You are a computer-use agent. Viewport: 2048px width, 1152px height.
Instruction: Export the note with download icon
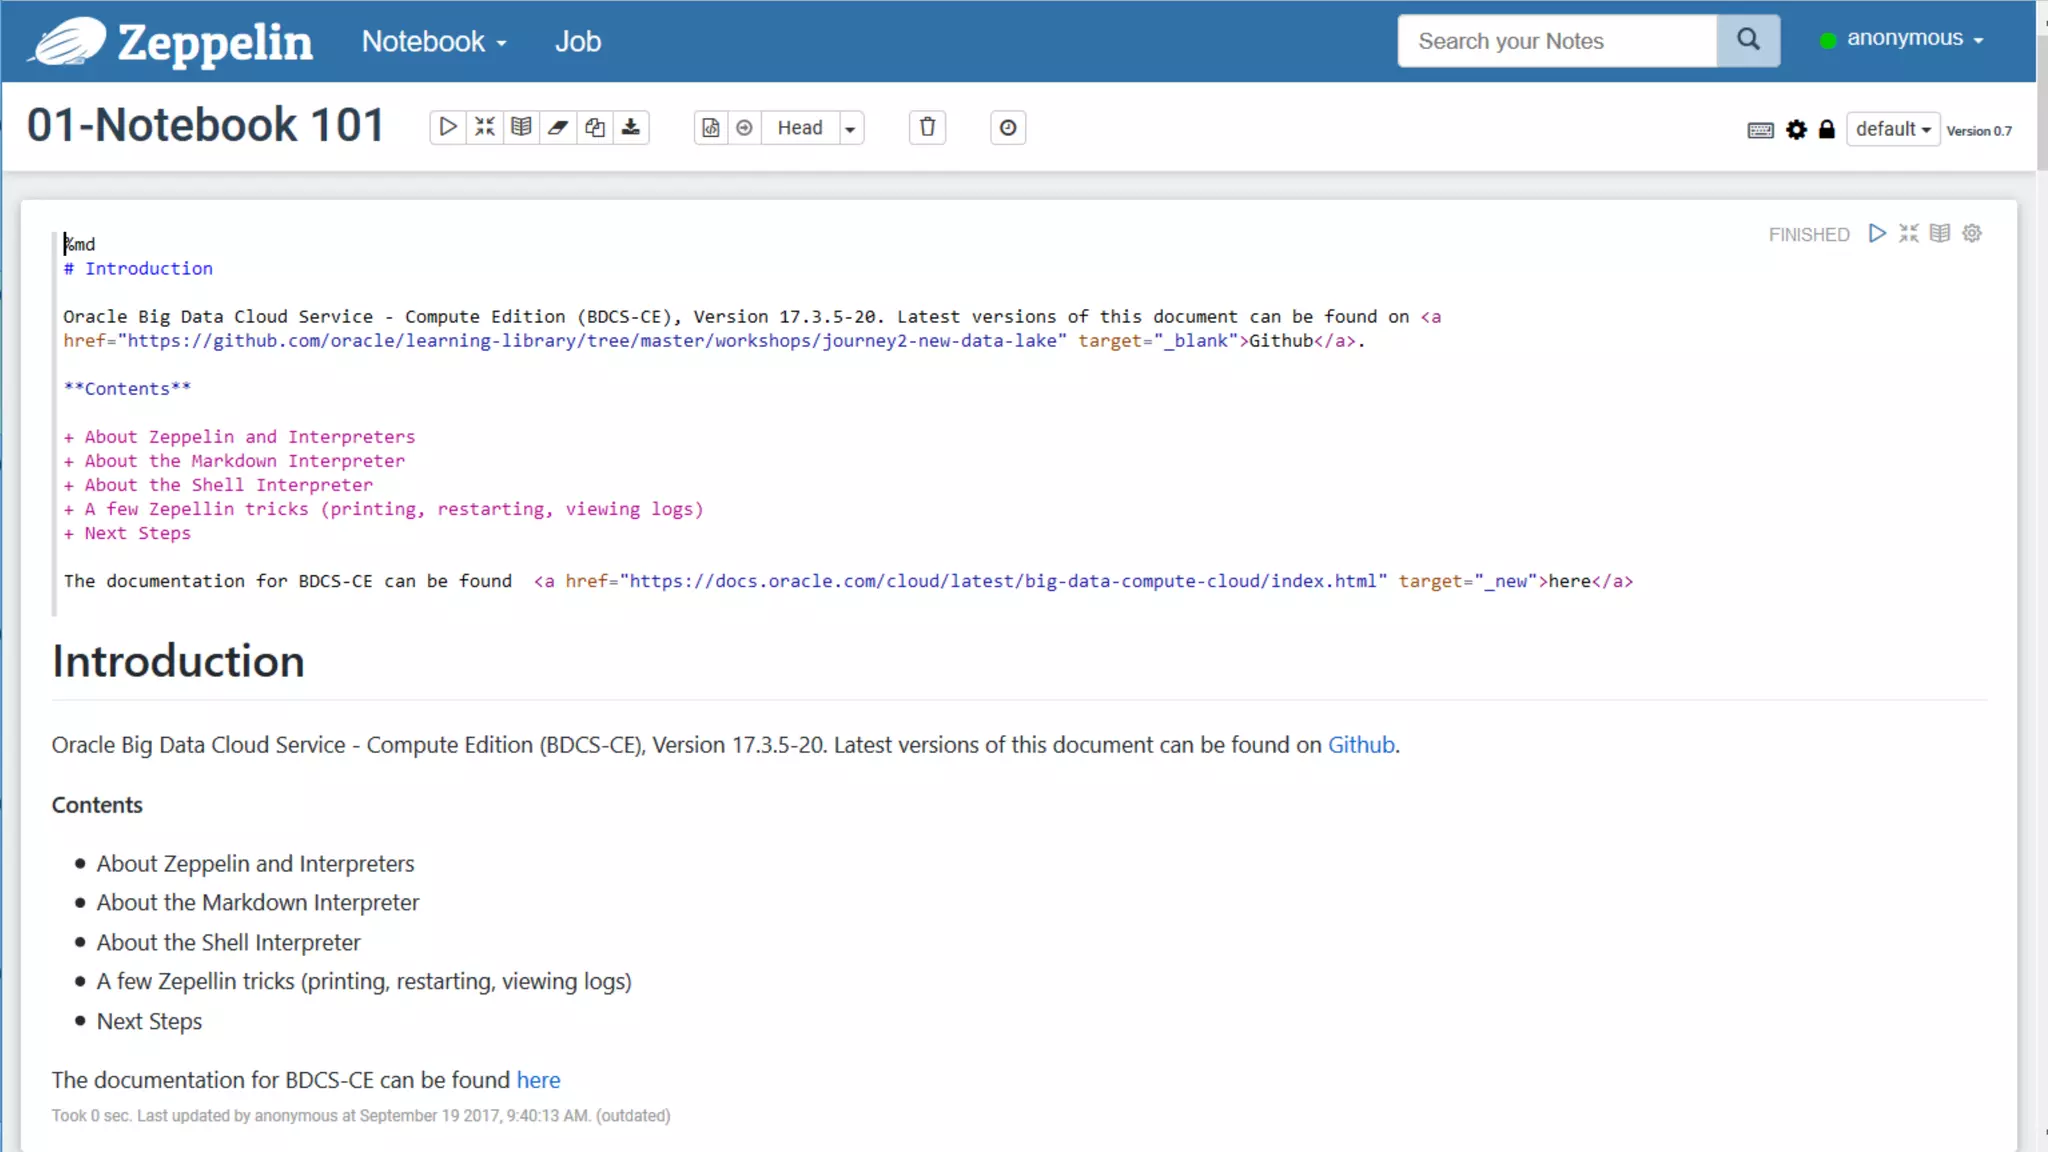tap(631, 127)
